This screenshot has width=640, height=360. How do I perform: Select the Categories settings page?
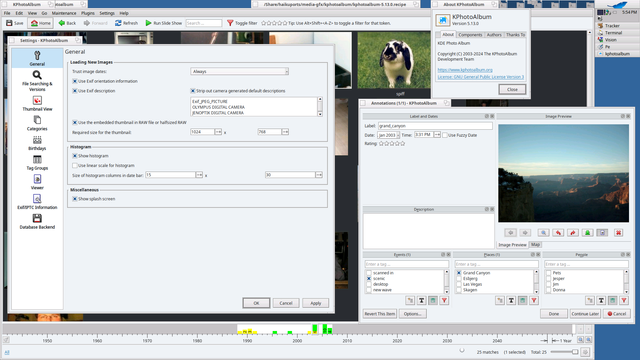[x=37, y=123]
